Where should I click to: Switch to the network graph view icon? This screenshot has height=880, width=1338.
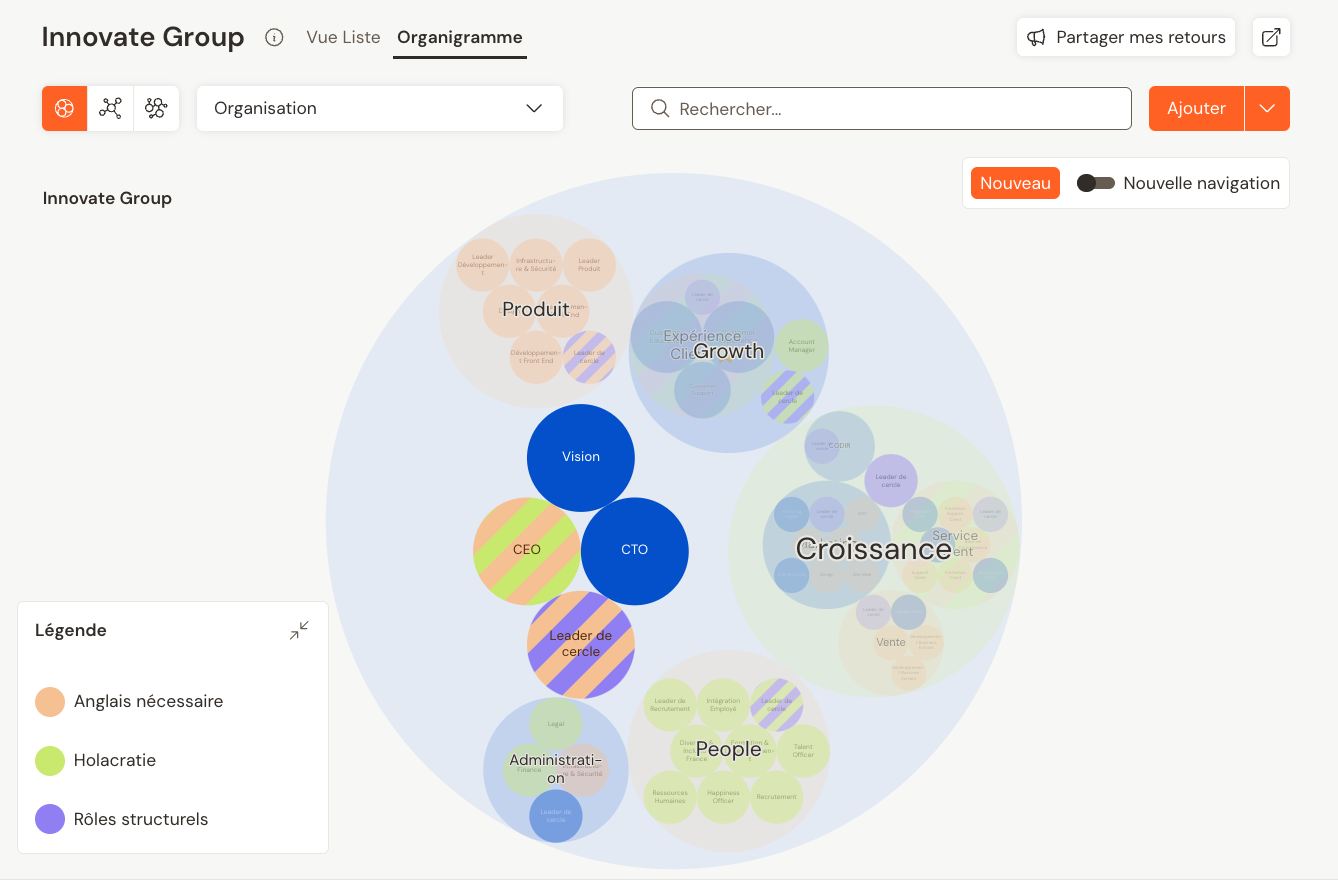coord(110,108)
